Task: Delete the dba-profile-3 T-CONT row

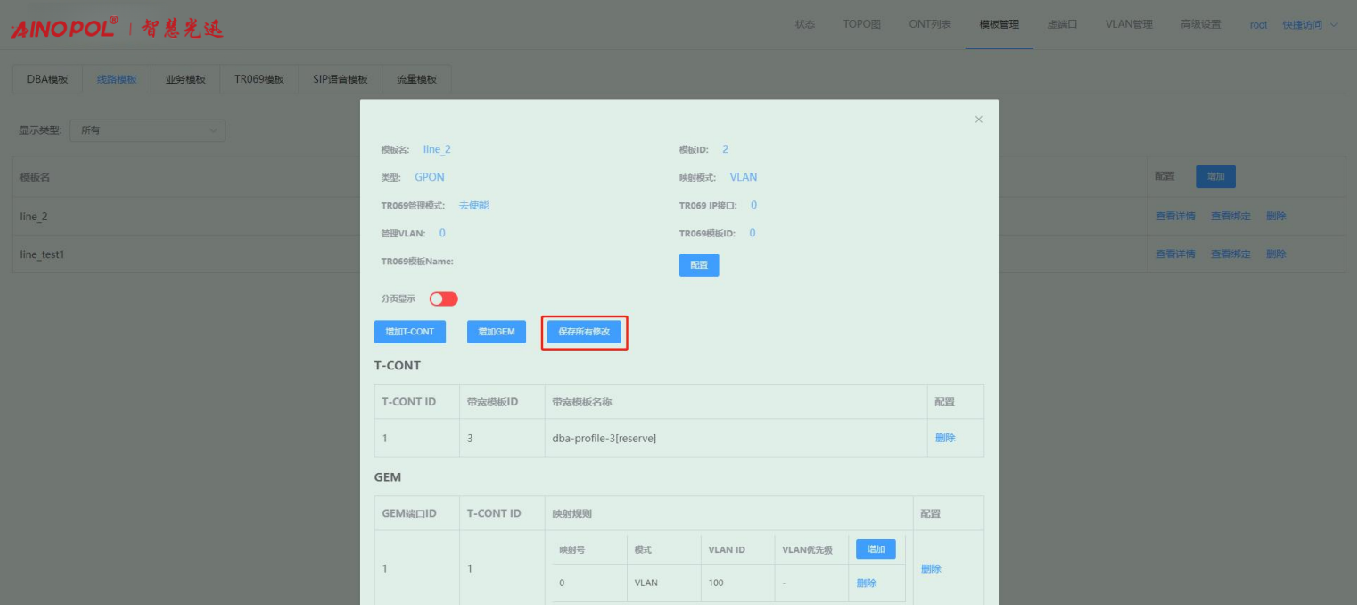Action: (944, 438)
